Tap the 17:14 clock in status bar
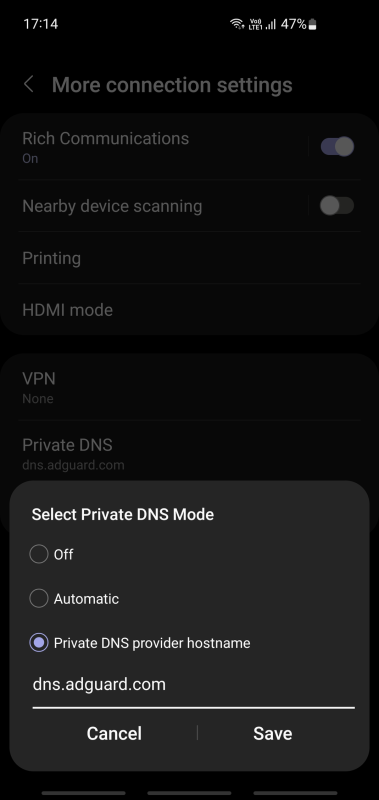379x800 pixels. coord(41,24)
